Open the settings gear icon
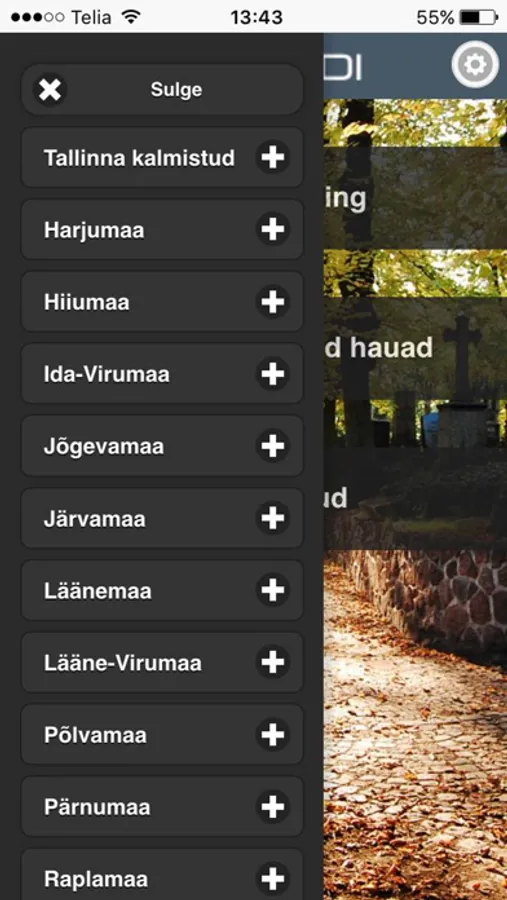Screen dimensions: 507x900 (x=474, y=65)
